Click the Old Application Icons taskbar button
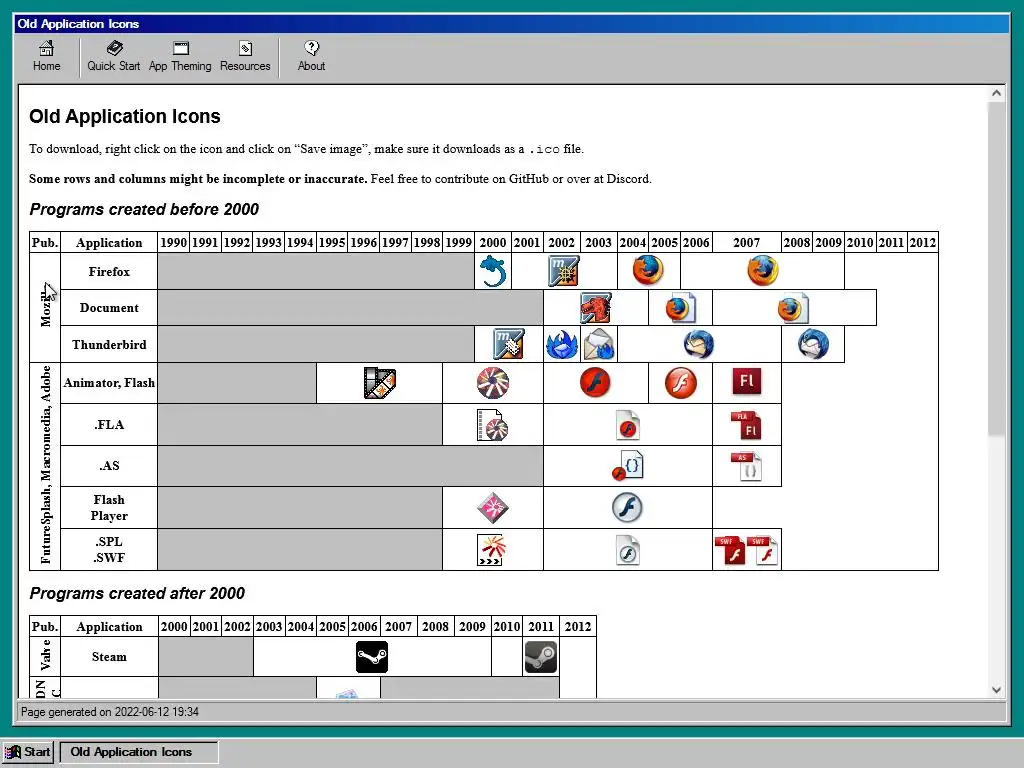The width and height of the screenshot is (1024, 768). coord(138,752)
